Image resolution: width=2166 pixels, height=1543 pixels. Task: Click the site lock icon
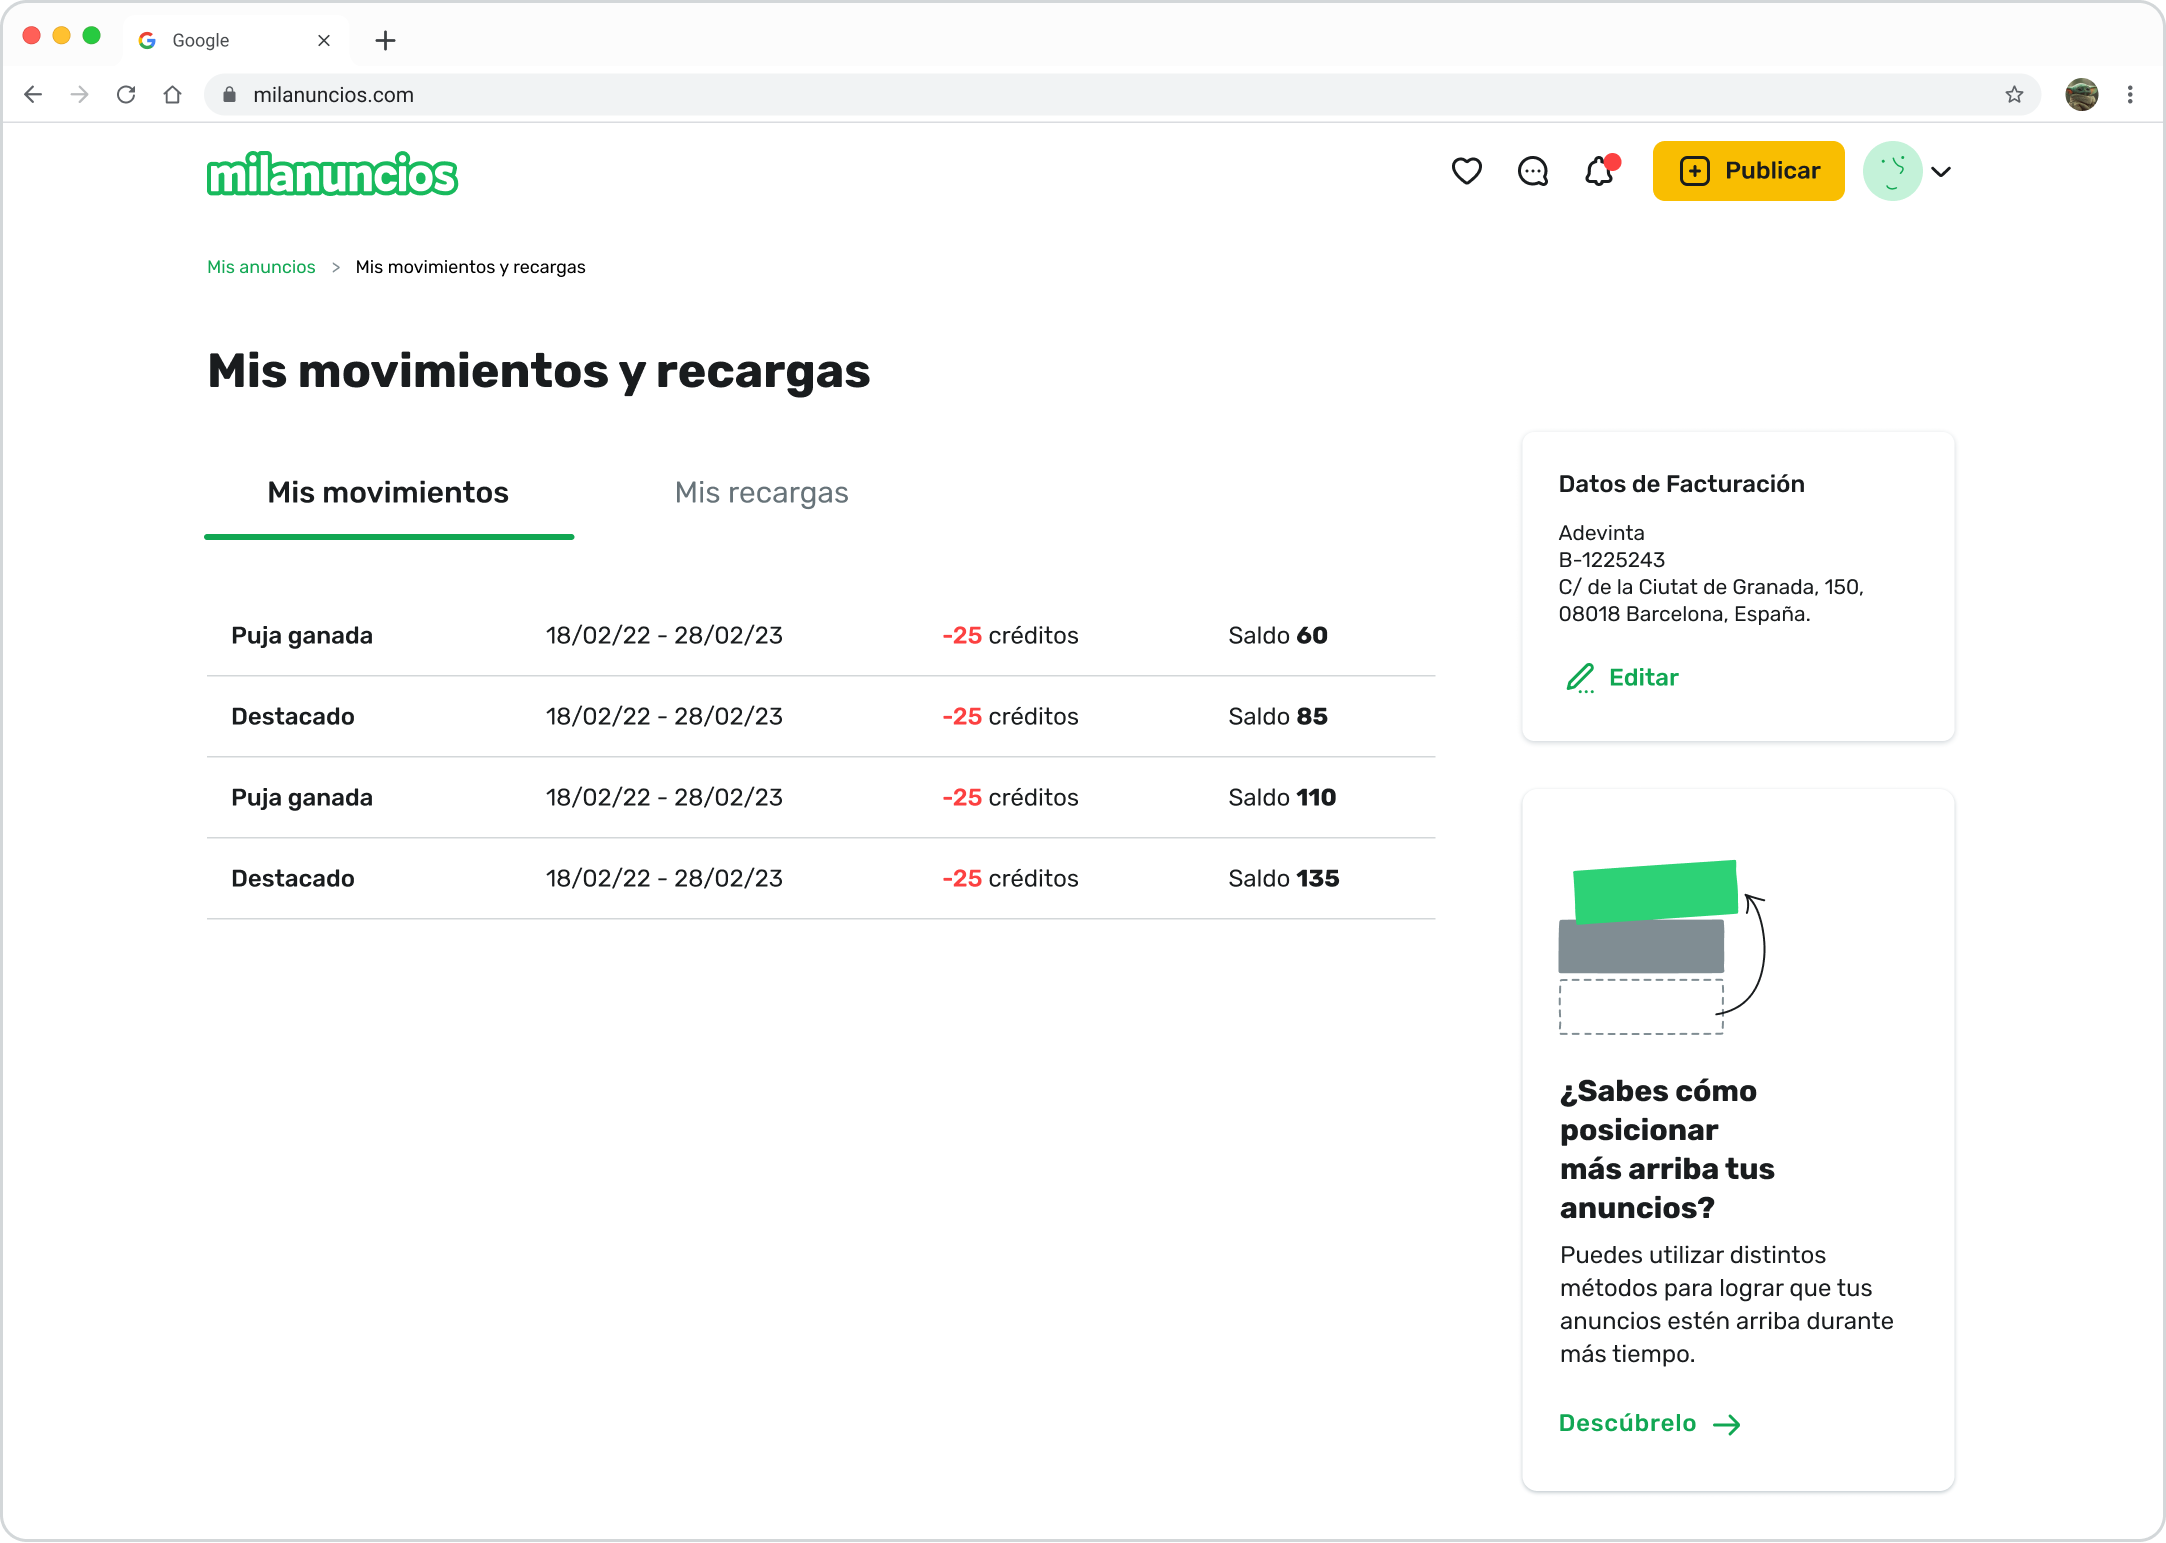[x=229, y=94]
